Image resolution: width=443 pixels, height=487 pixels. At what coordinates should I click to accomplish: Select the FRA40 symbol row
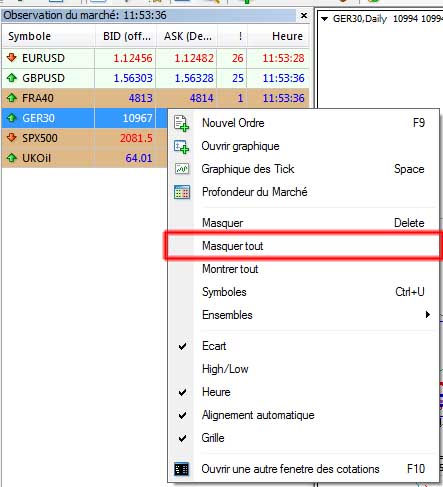click(x=155, y=98)
